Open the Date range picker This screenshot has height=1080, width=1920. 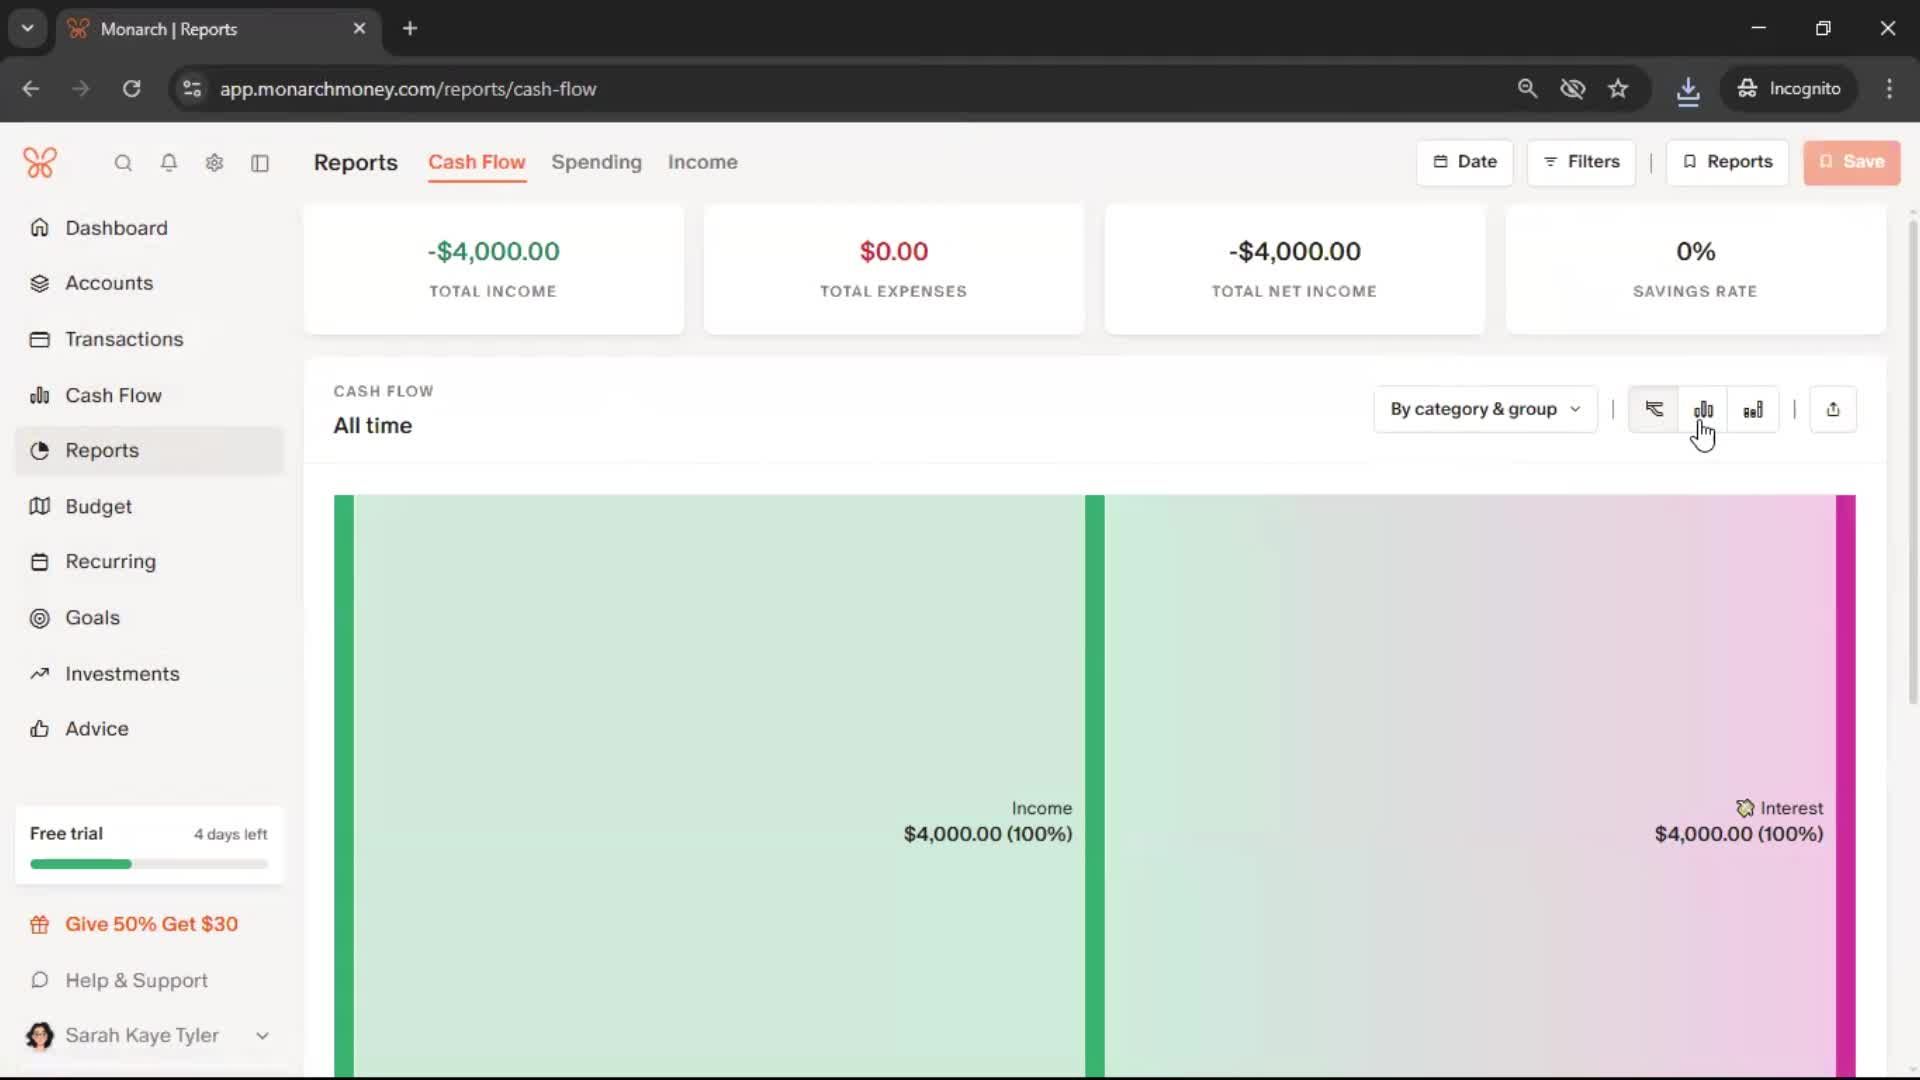[x=1464, y=162]
